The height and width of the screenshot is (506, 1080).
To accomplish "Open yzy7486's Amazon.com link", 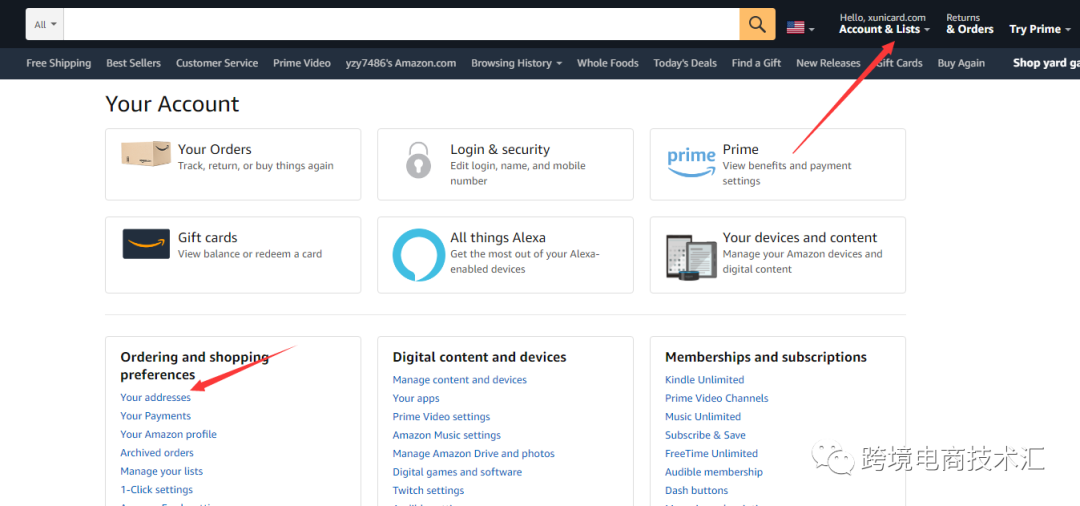I will pyautogui.click(x=401, y=63).
